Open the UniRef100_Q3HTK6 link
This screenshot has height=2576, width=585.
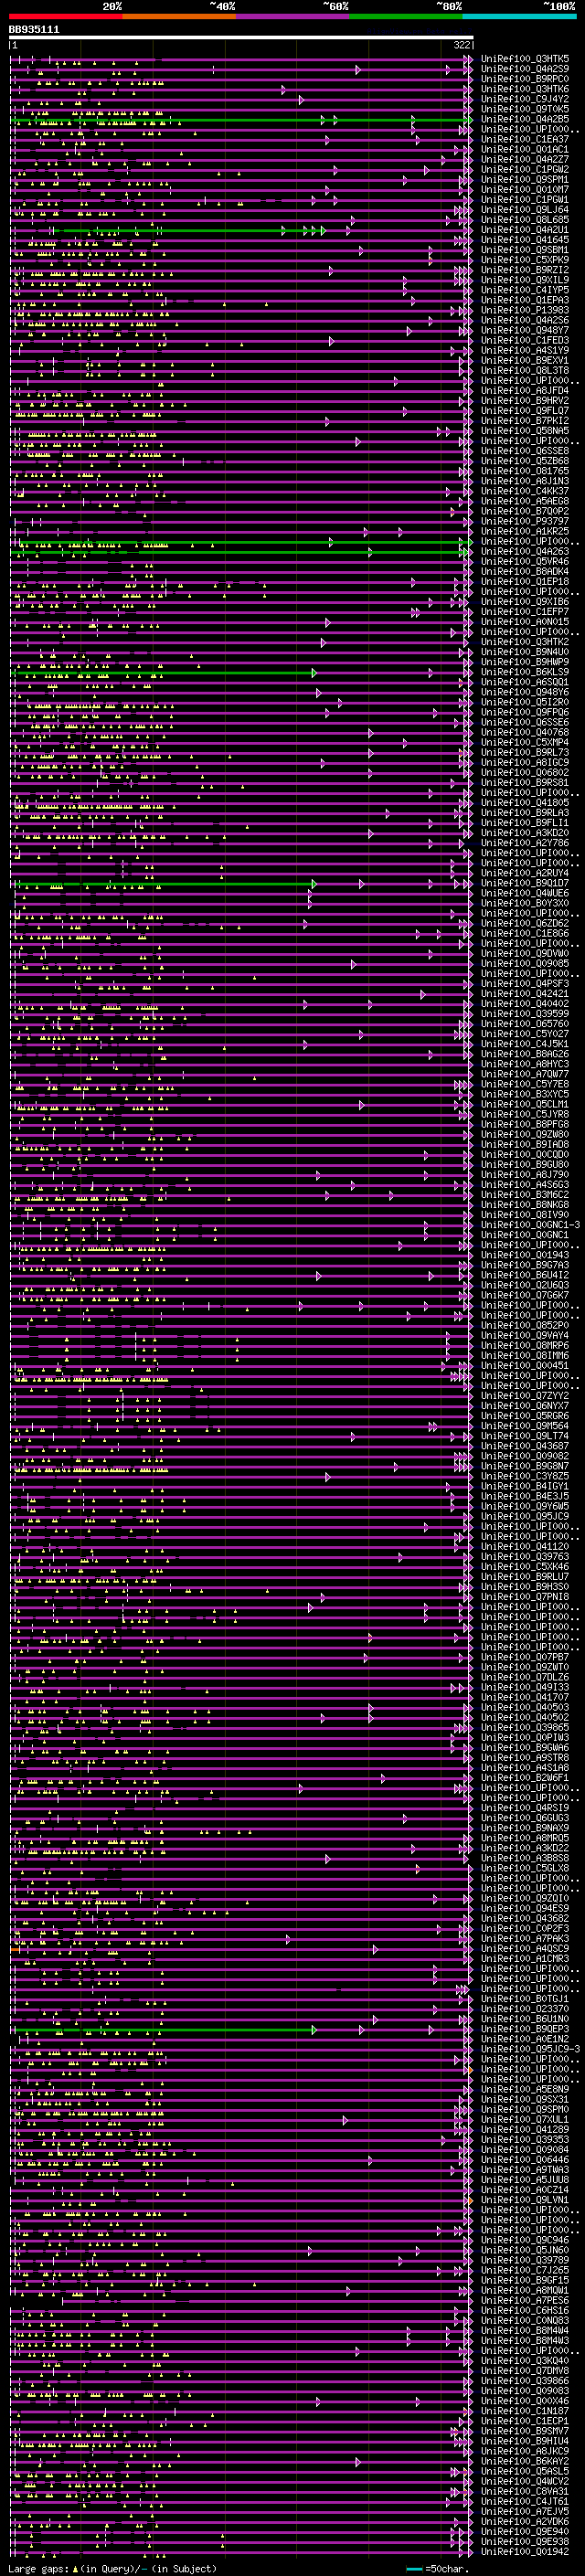pos(525,90)
